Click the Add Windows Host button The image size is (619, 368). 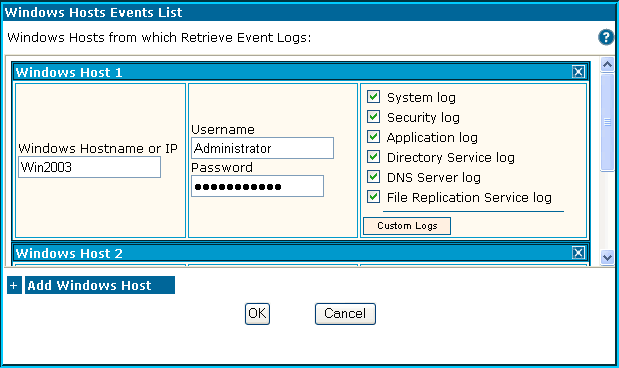pos(100,285)
